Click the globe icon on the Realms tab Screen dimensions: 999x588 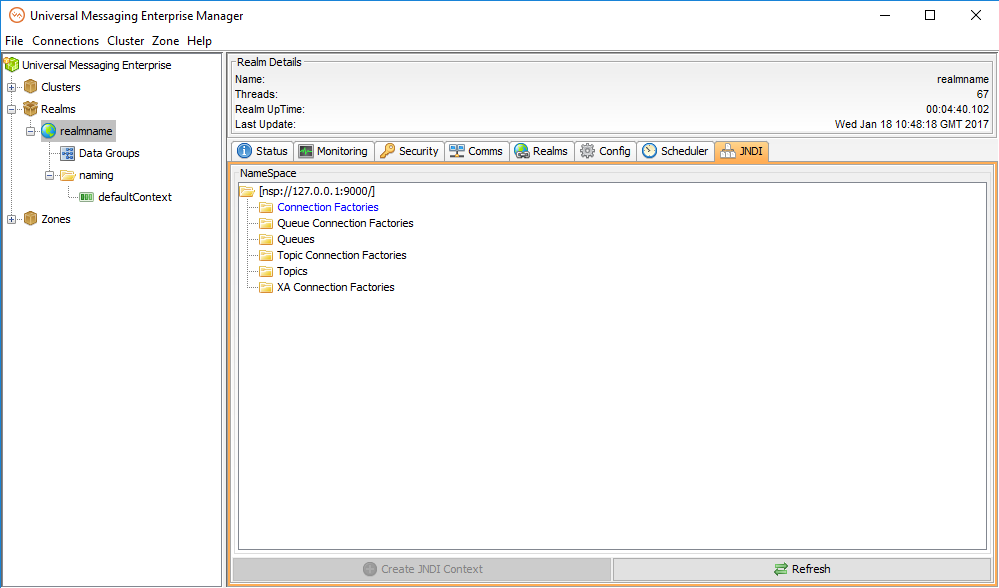[x=522, y=151]
